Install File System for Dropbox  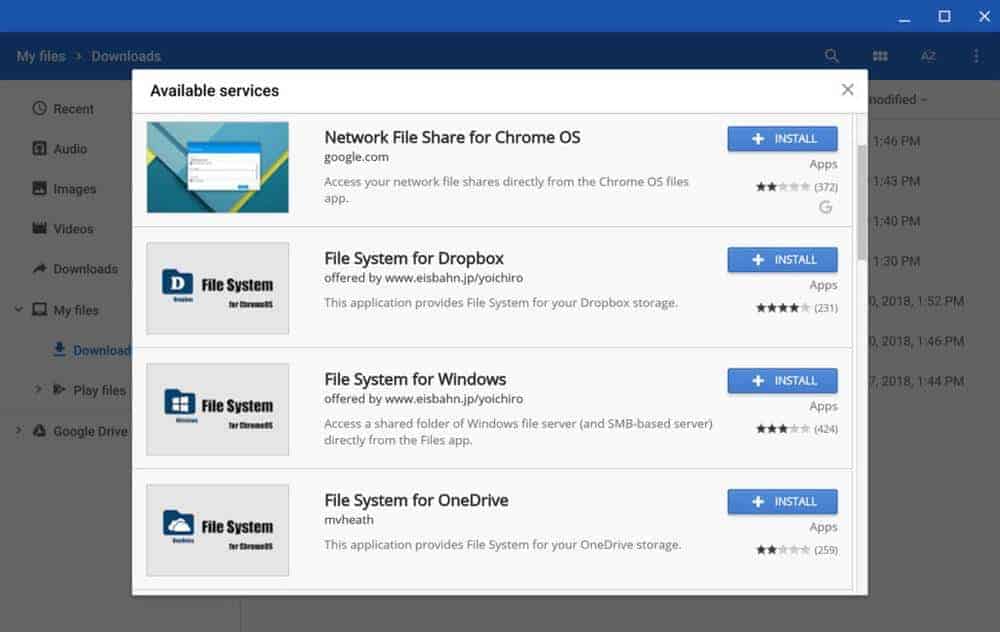[782, 260]
